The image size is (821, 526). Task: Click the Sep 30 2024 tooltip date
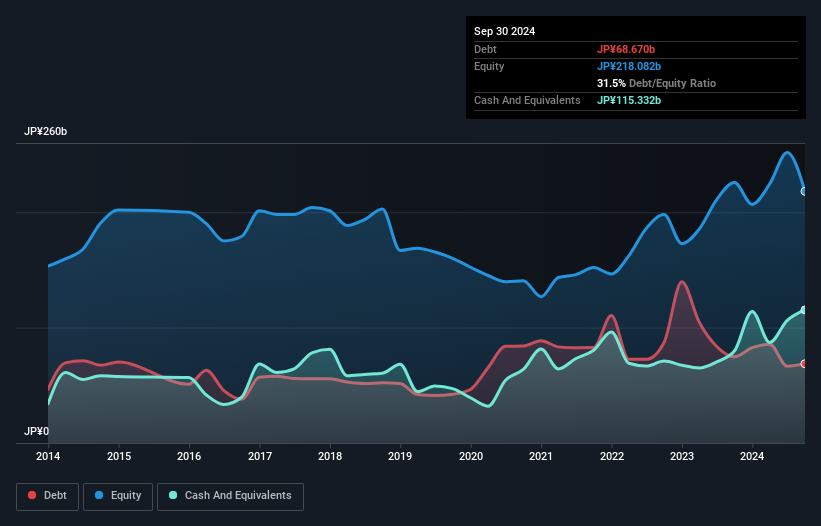pyautogui.click(x=504, y=31)
